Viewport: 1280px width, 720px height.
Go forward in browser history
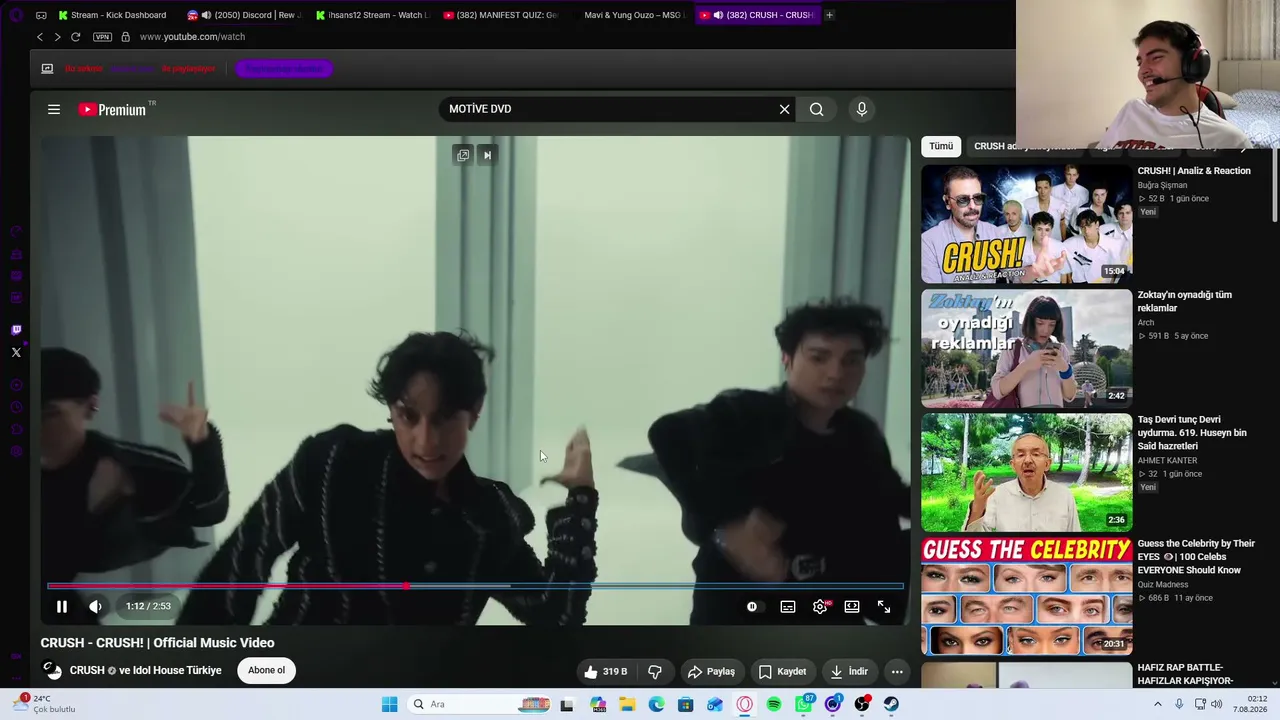pos(57,37)
